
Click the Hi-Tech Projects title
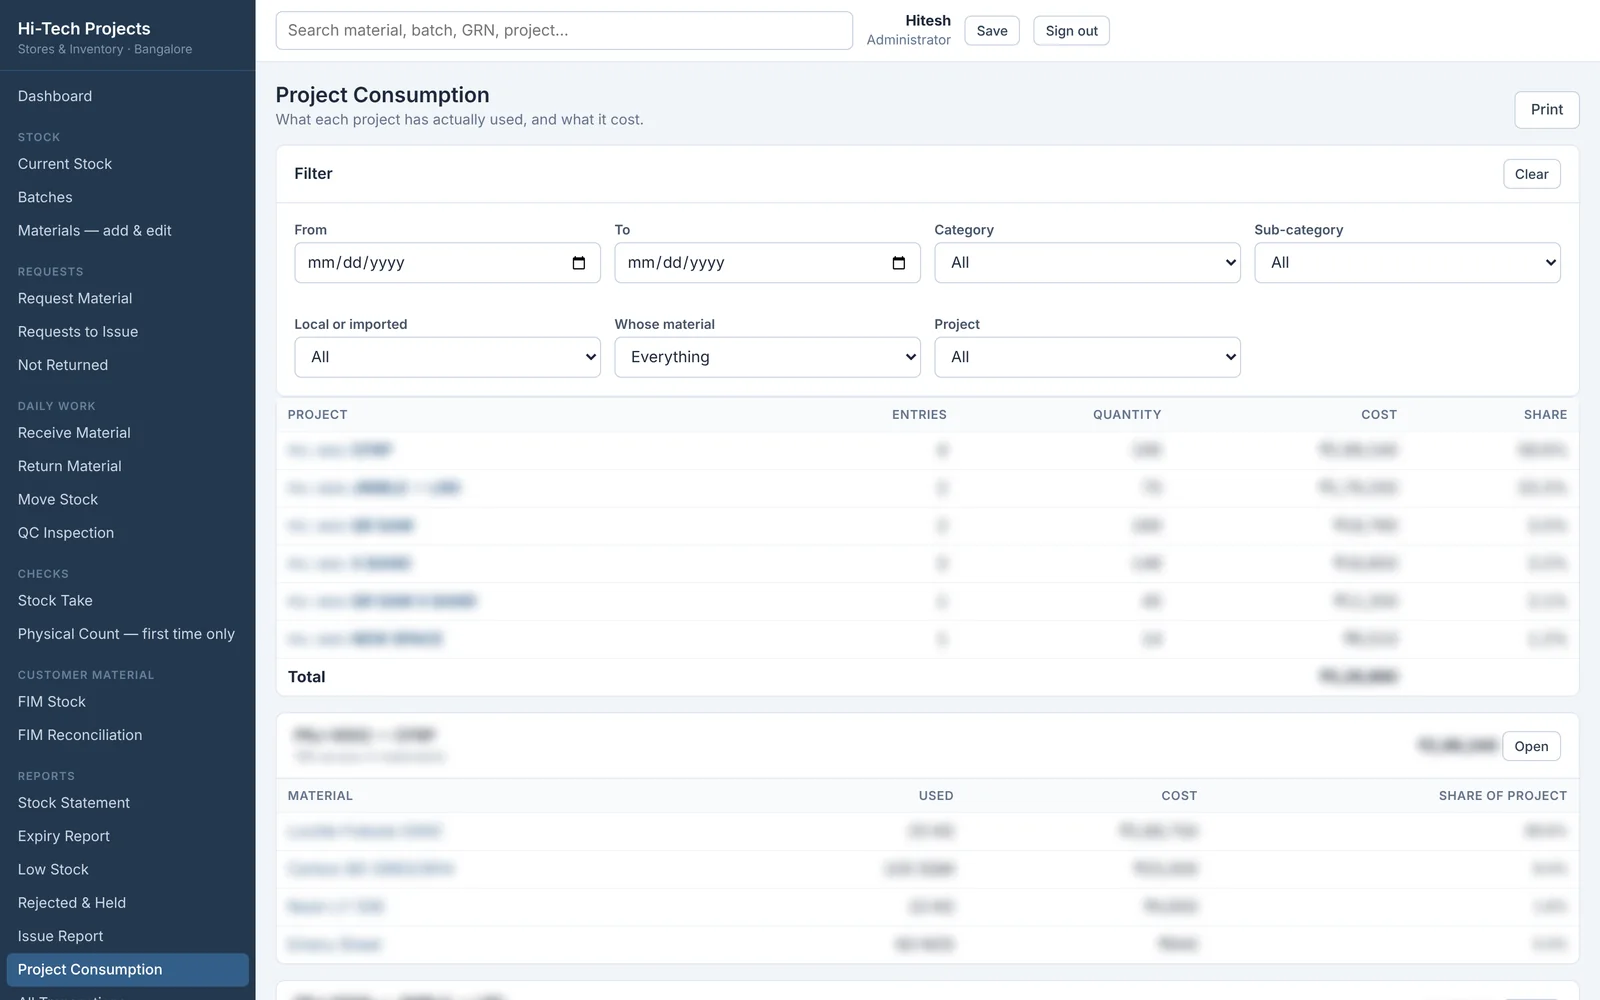click(84, 29)
